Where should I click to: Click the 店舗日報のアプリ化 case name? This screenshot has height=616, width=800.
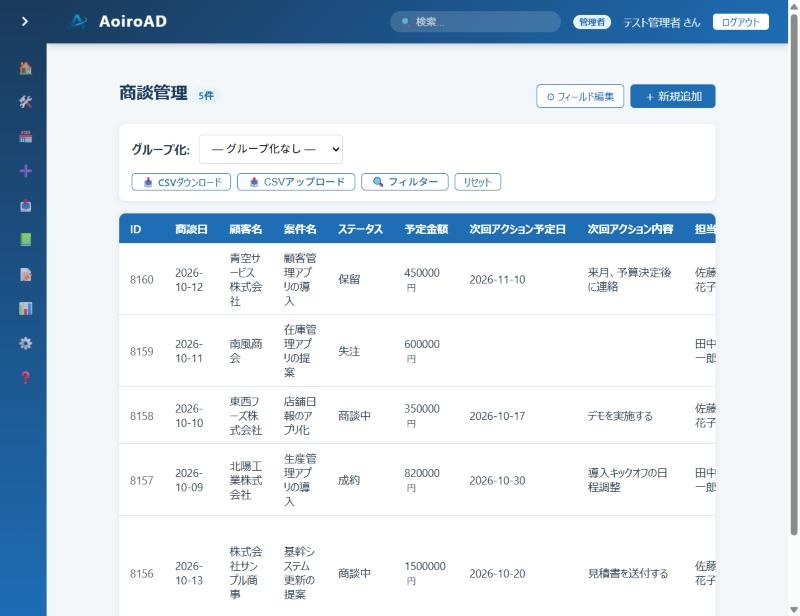pos(300,416)
